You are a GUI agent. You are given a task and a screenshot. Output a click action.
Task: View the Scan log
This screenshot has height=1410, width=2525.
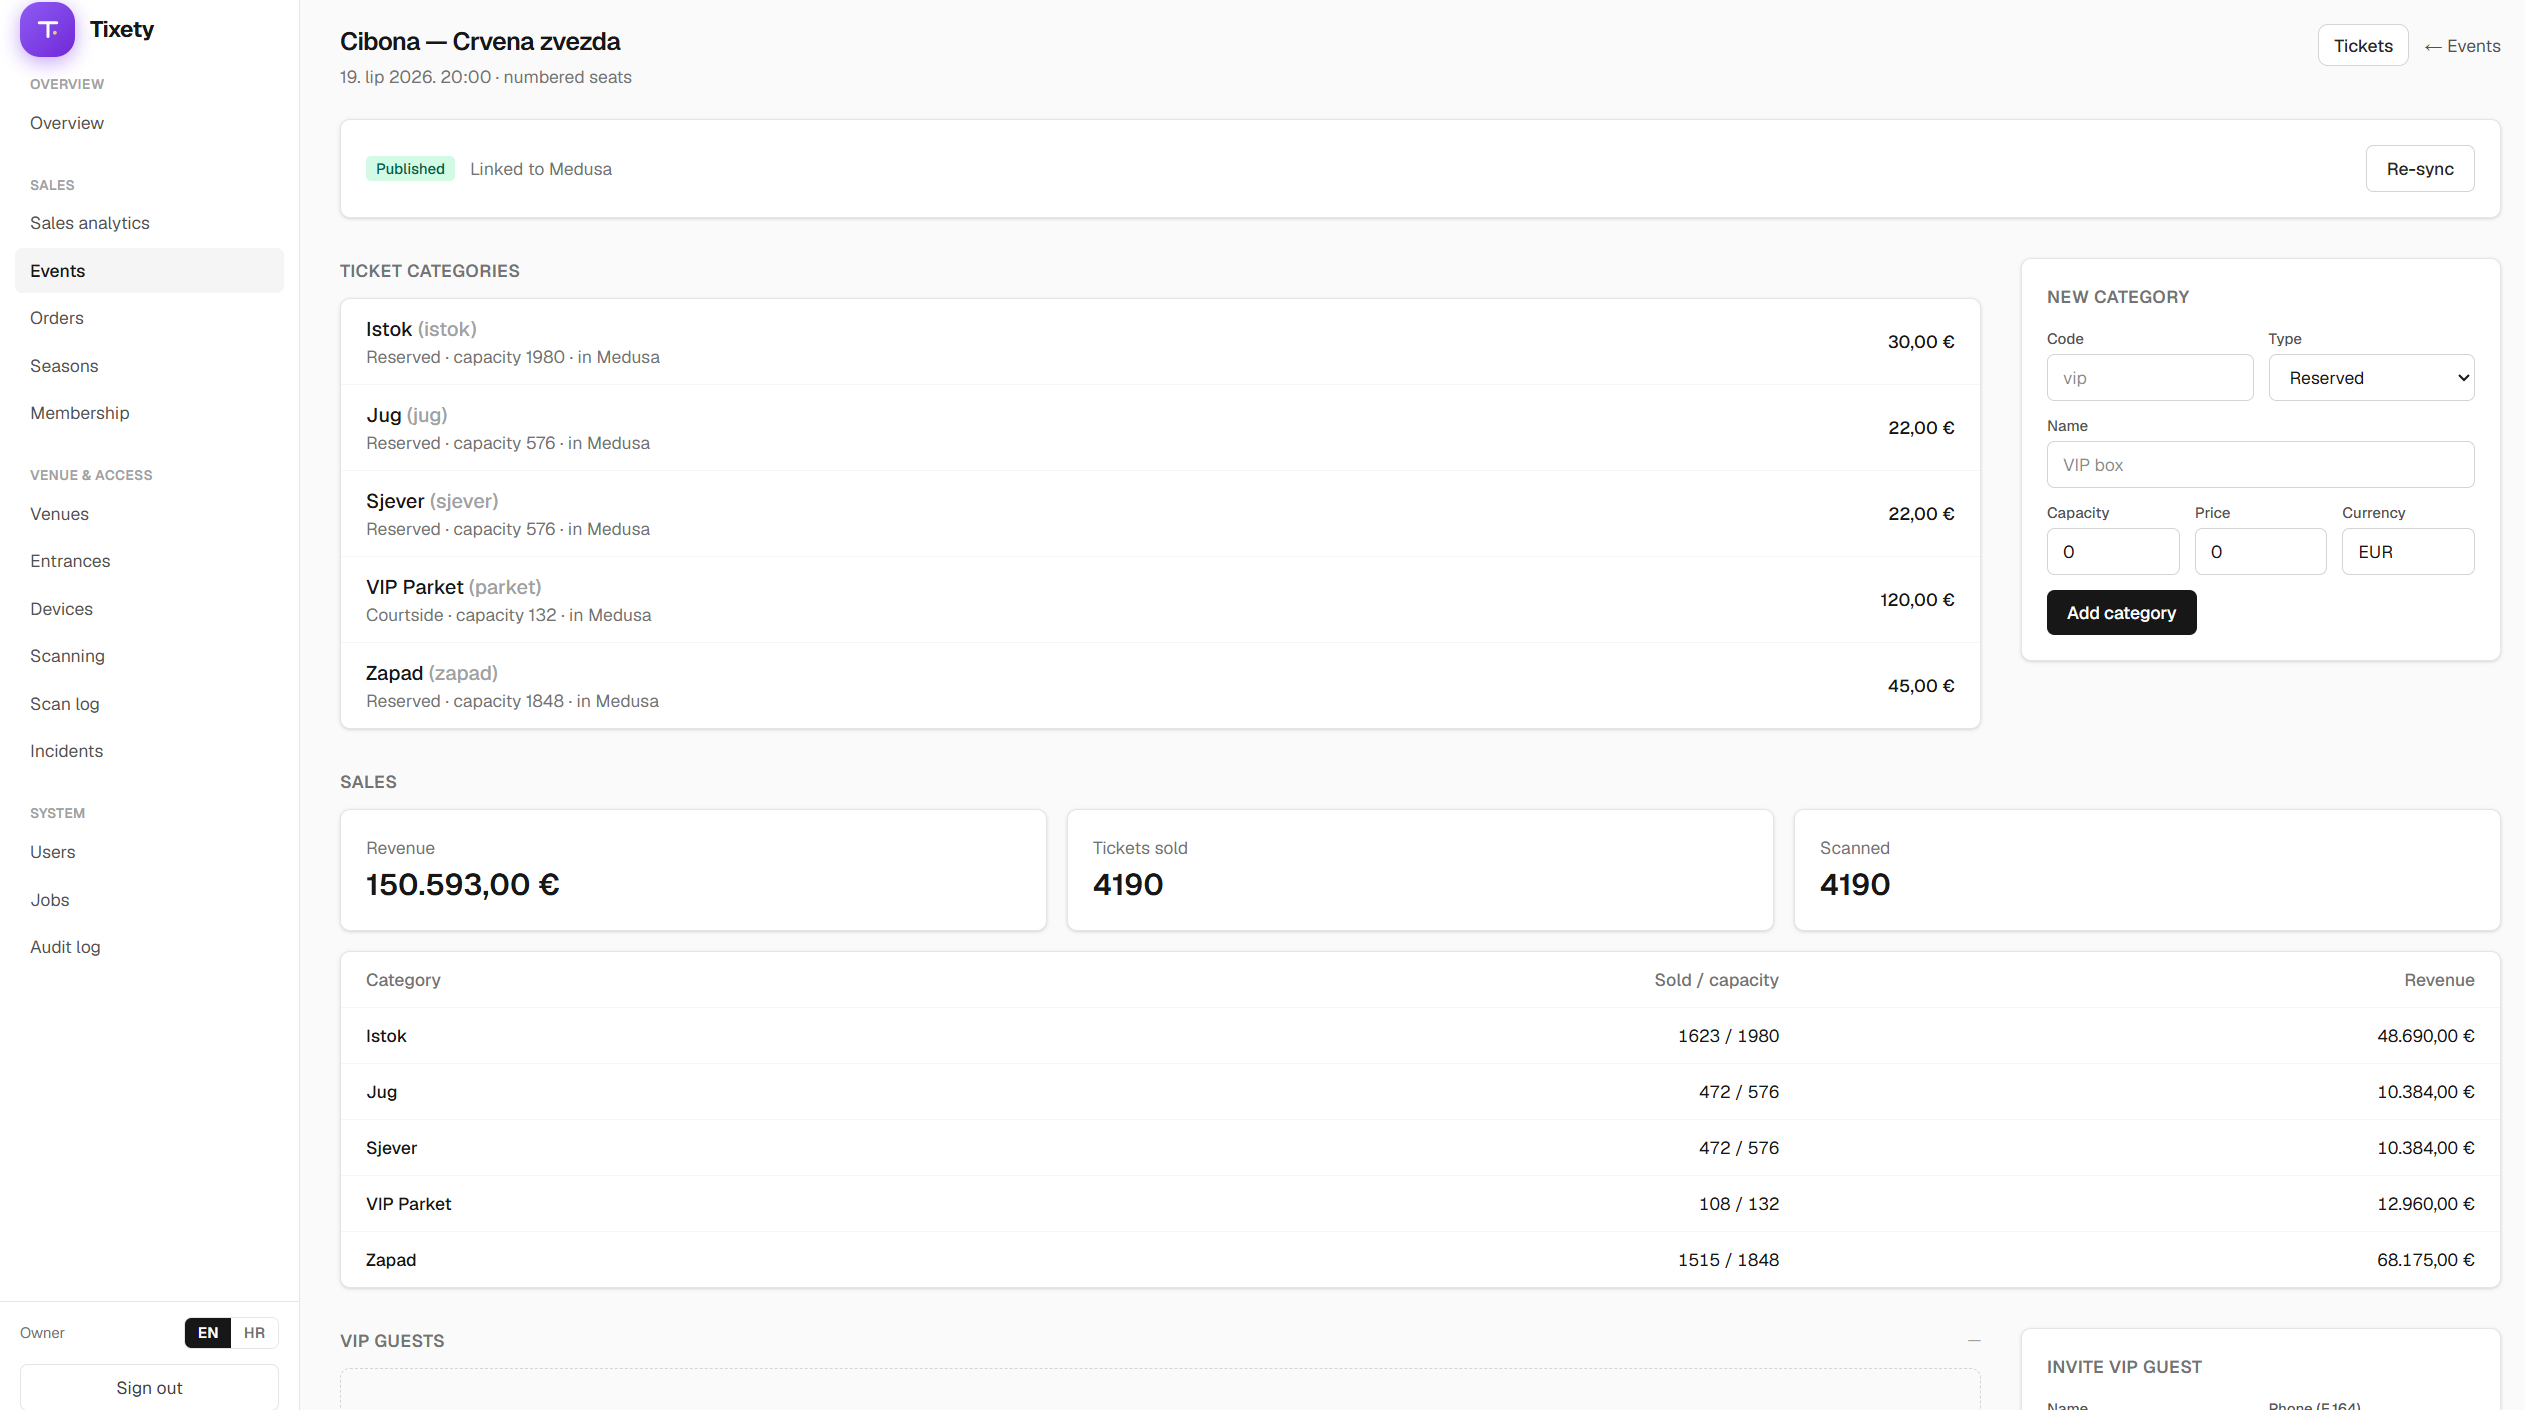point(149,704)
